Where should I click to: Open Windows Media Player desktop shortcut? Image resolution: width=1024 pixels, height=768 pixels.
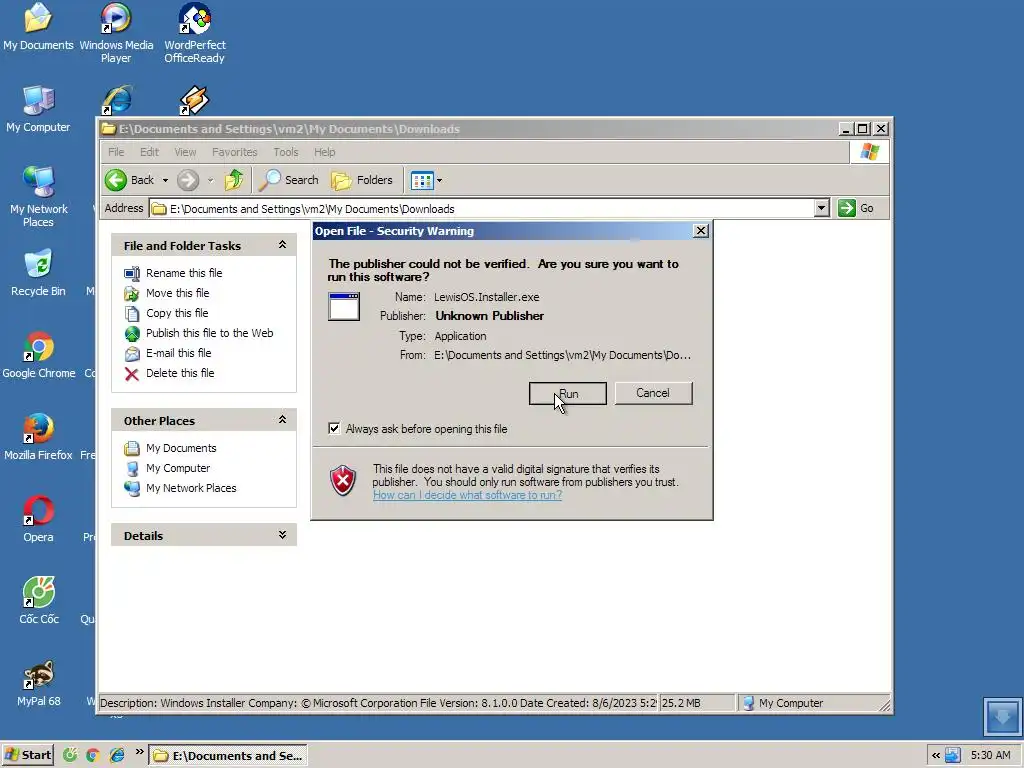[x=116, y=33]
